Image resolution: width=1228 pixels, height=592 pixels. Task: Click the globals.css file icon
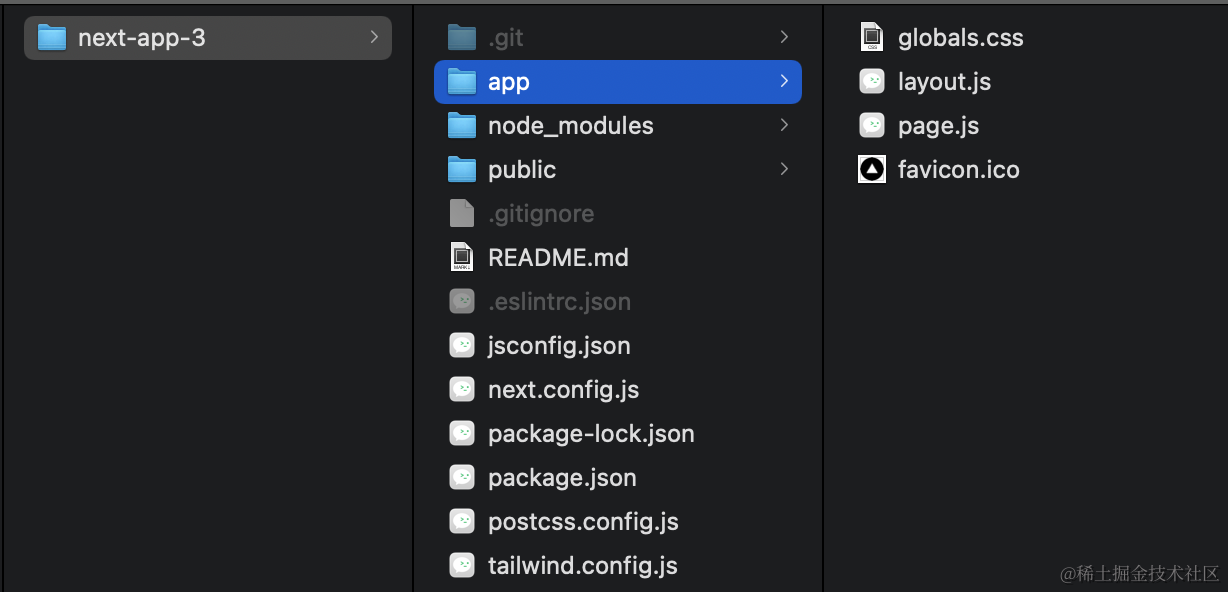[x=872, y=38]
